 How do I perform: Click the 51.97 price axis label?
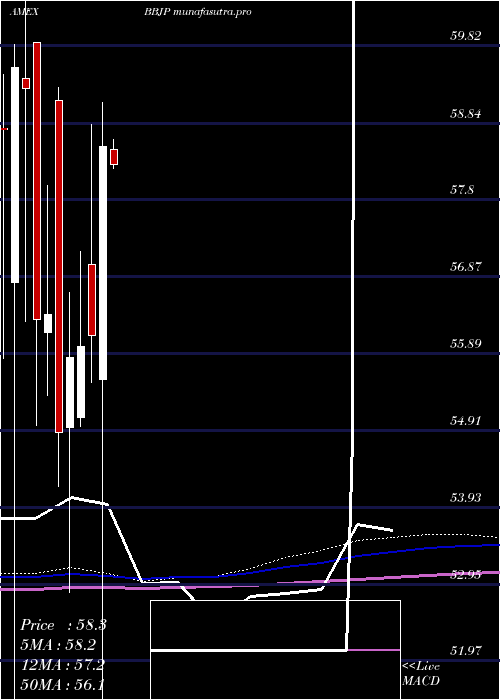click(x=466, y=651)
